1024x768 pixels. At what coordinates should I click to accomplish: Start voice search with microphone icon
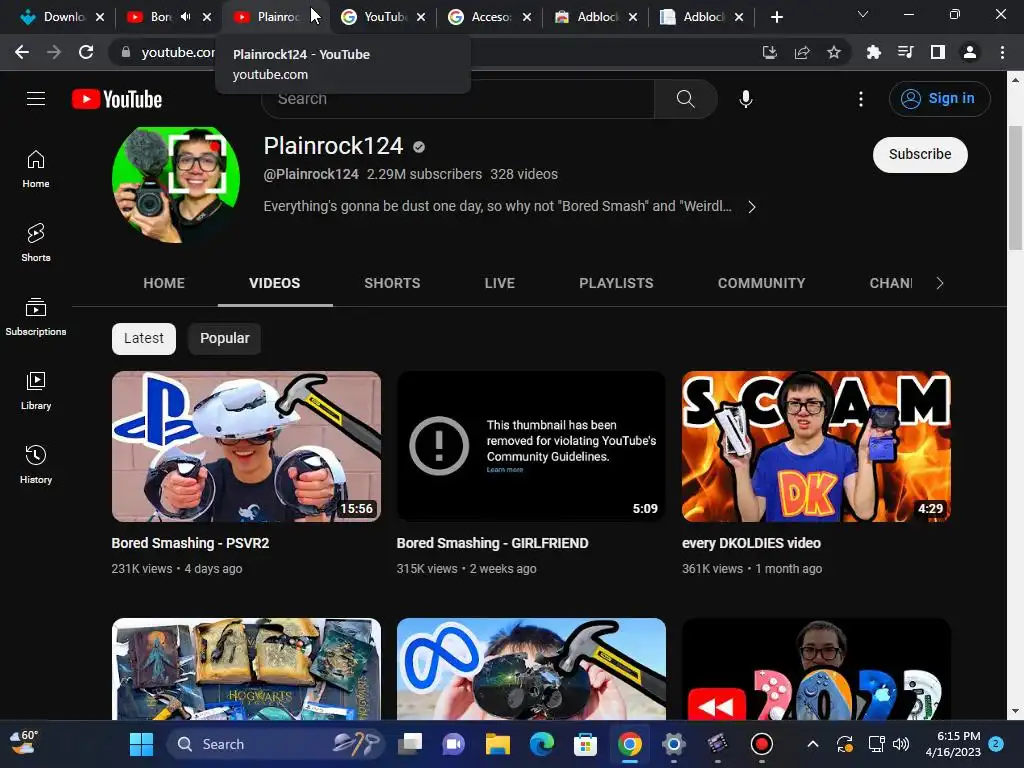pos(745,99)
